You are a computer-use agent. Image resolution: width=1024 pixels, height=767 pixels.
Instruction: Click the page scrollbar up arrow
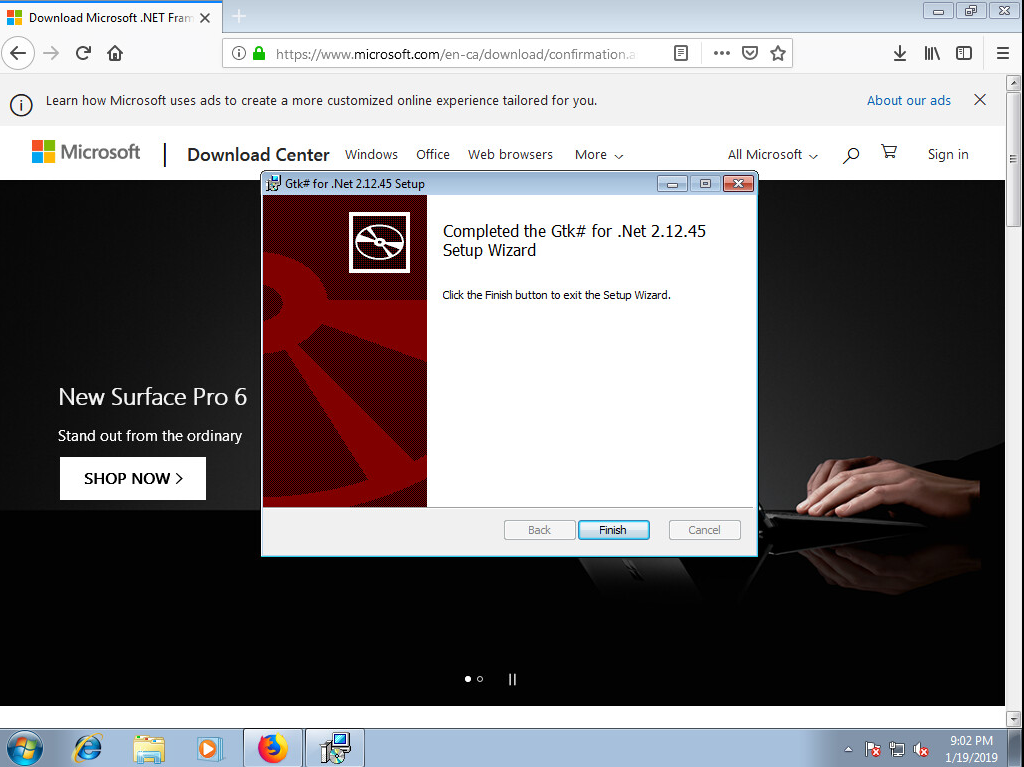1014,83
